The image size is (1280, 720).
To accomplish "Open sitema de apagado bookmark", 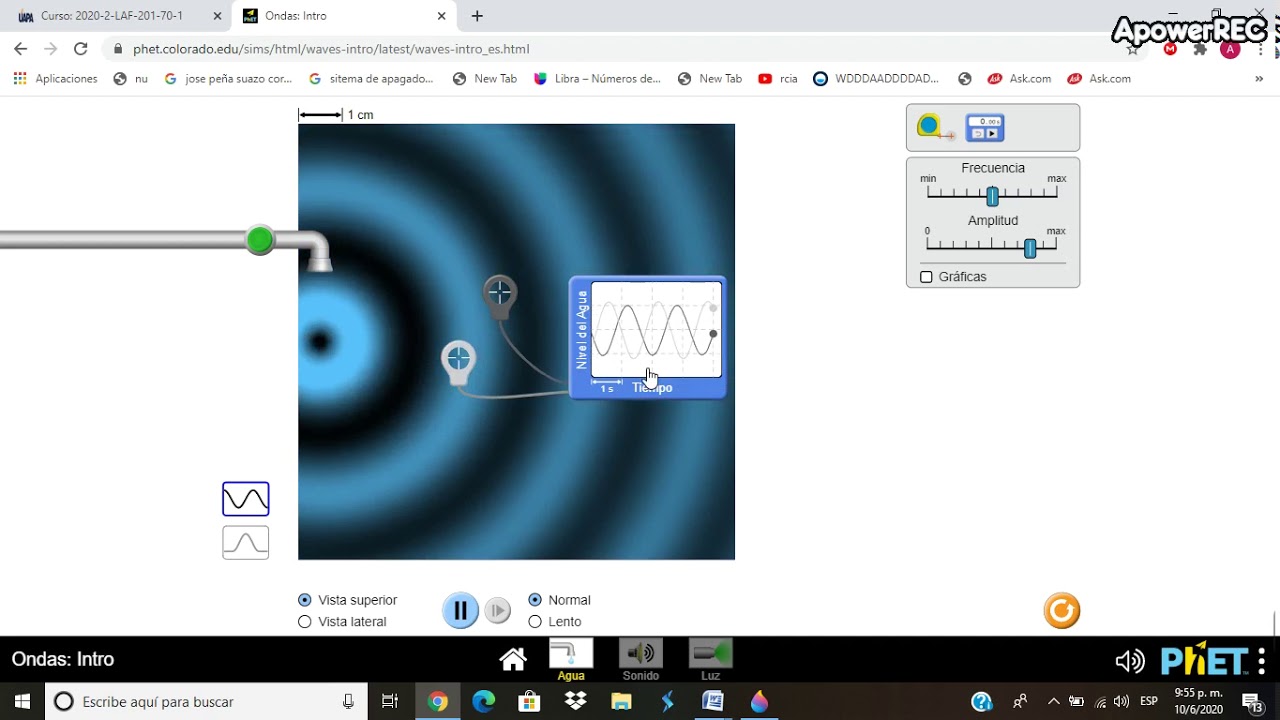I will tap(371, 79).
